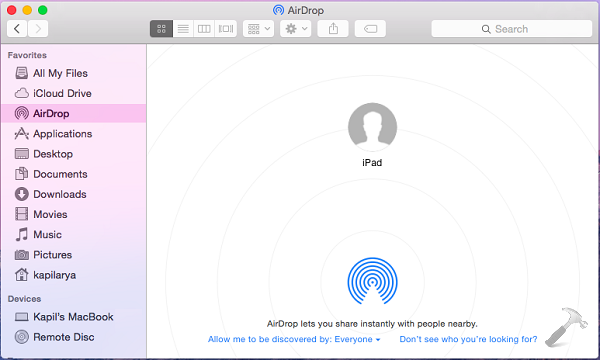Minimize the AirDrop window
Screen dimensions: 600x360
click(x=27, y=10)
